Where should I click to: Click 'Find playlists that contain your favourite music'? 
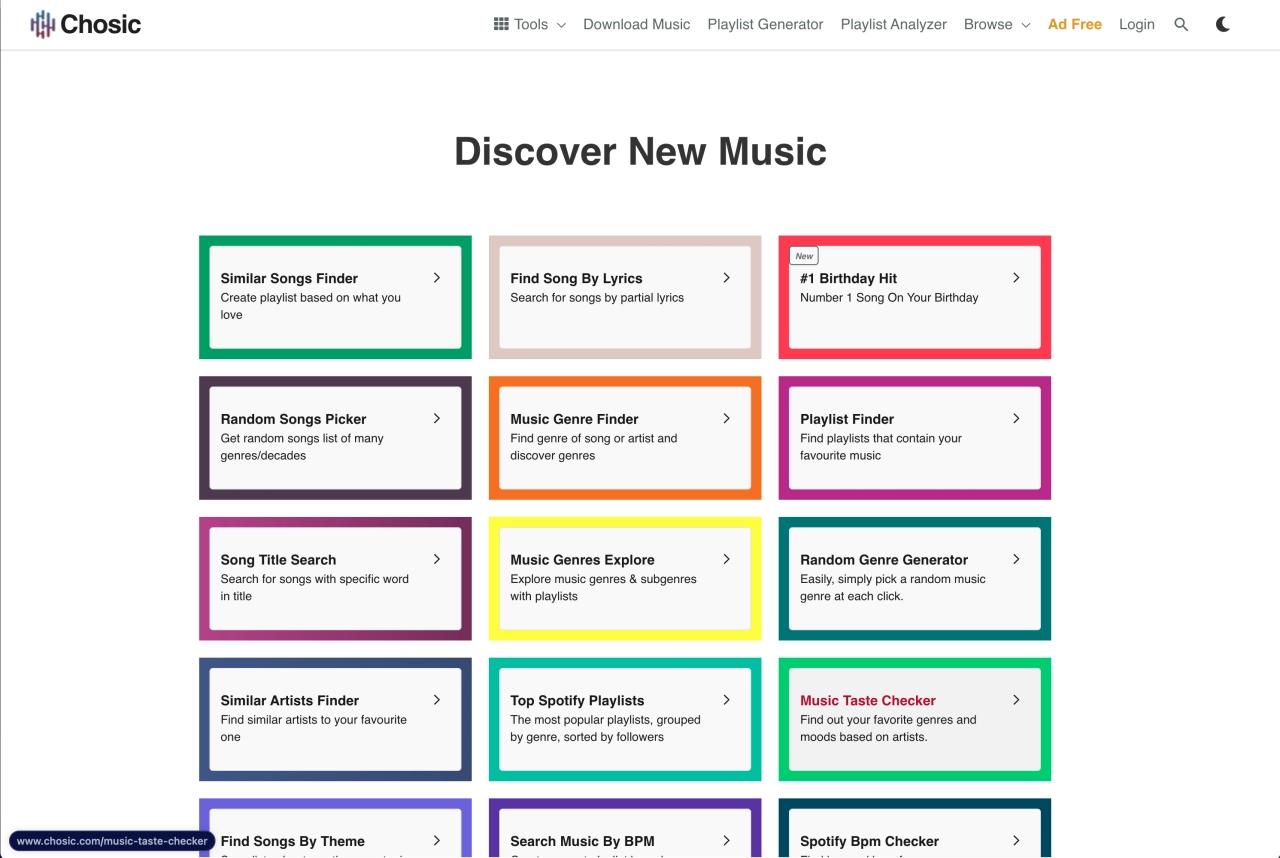[881, 447]
